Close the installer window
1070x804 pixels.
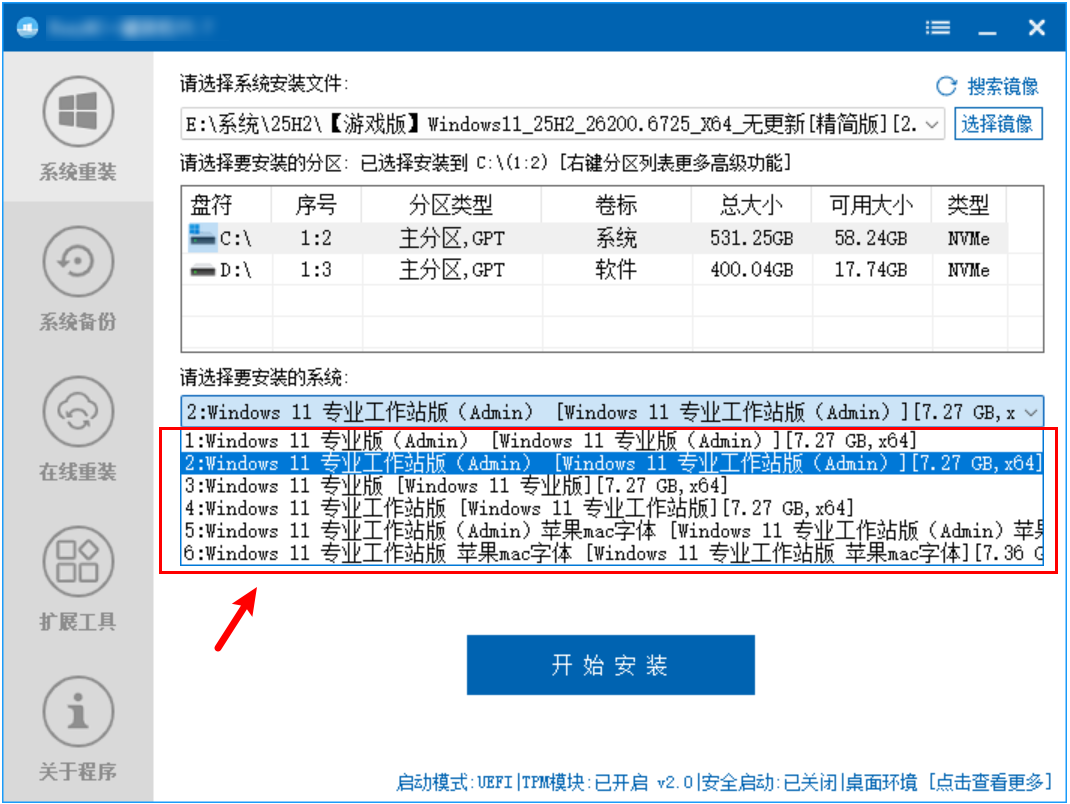point(1037,27)
